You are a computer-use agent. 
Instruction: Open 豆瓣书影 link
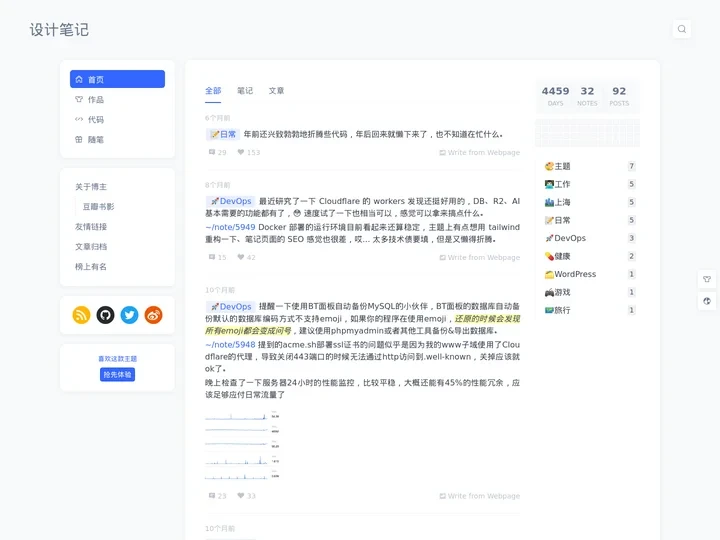click(x=98, y=207)
